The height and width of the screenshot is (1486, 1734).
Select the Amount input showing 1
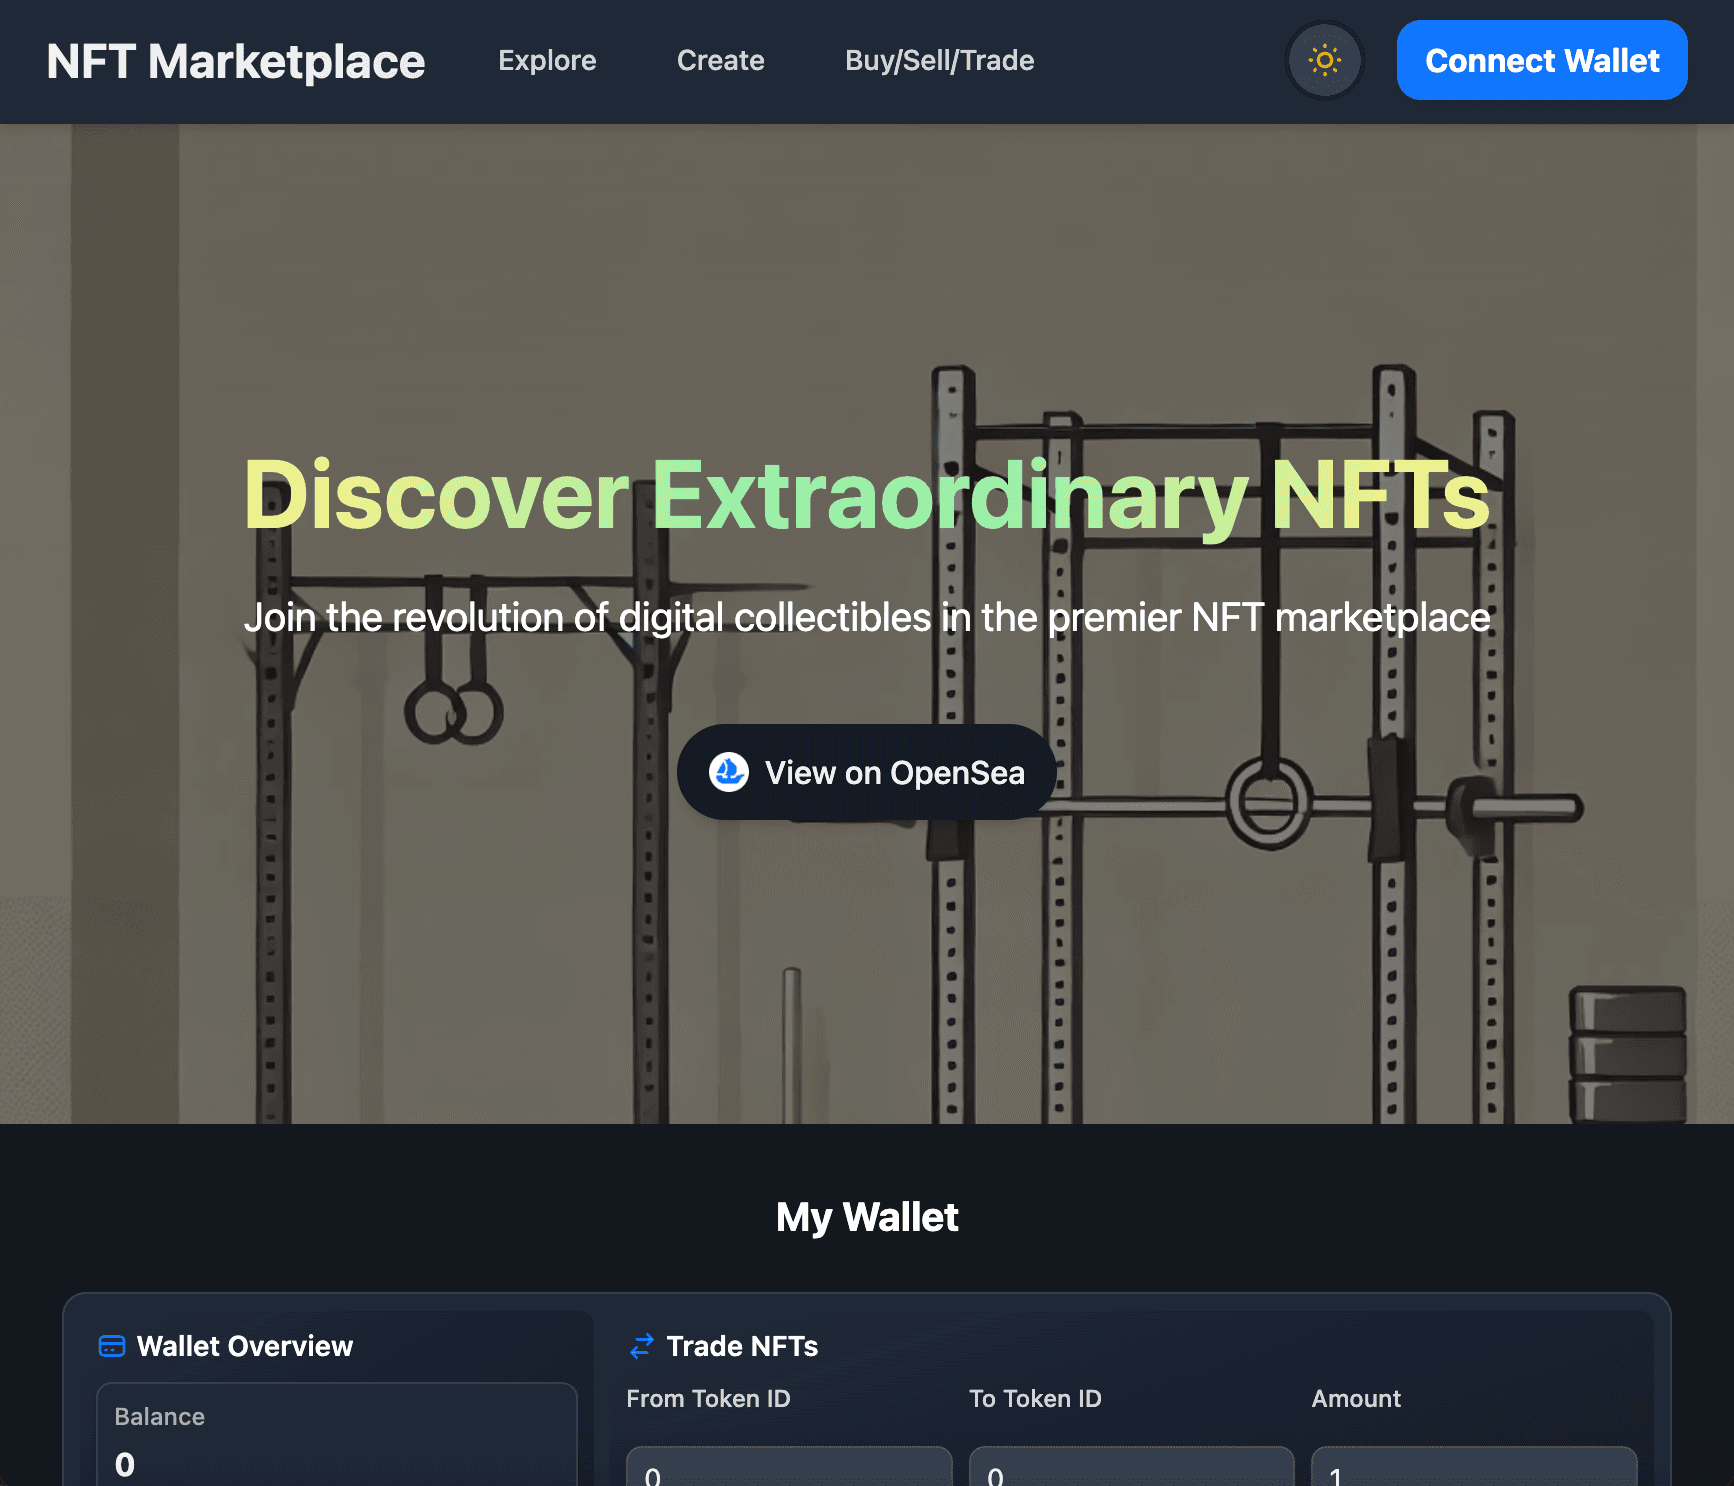pos(1473,1470)
